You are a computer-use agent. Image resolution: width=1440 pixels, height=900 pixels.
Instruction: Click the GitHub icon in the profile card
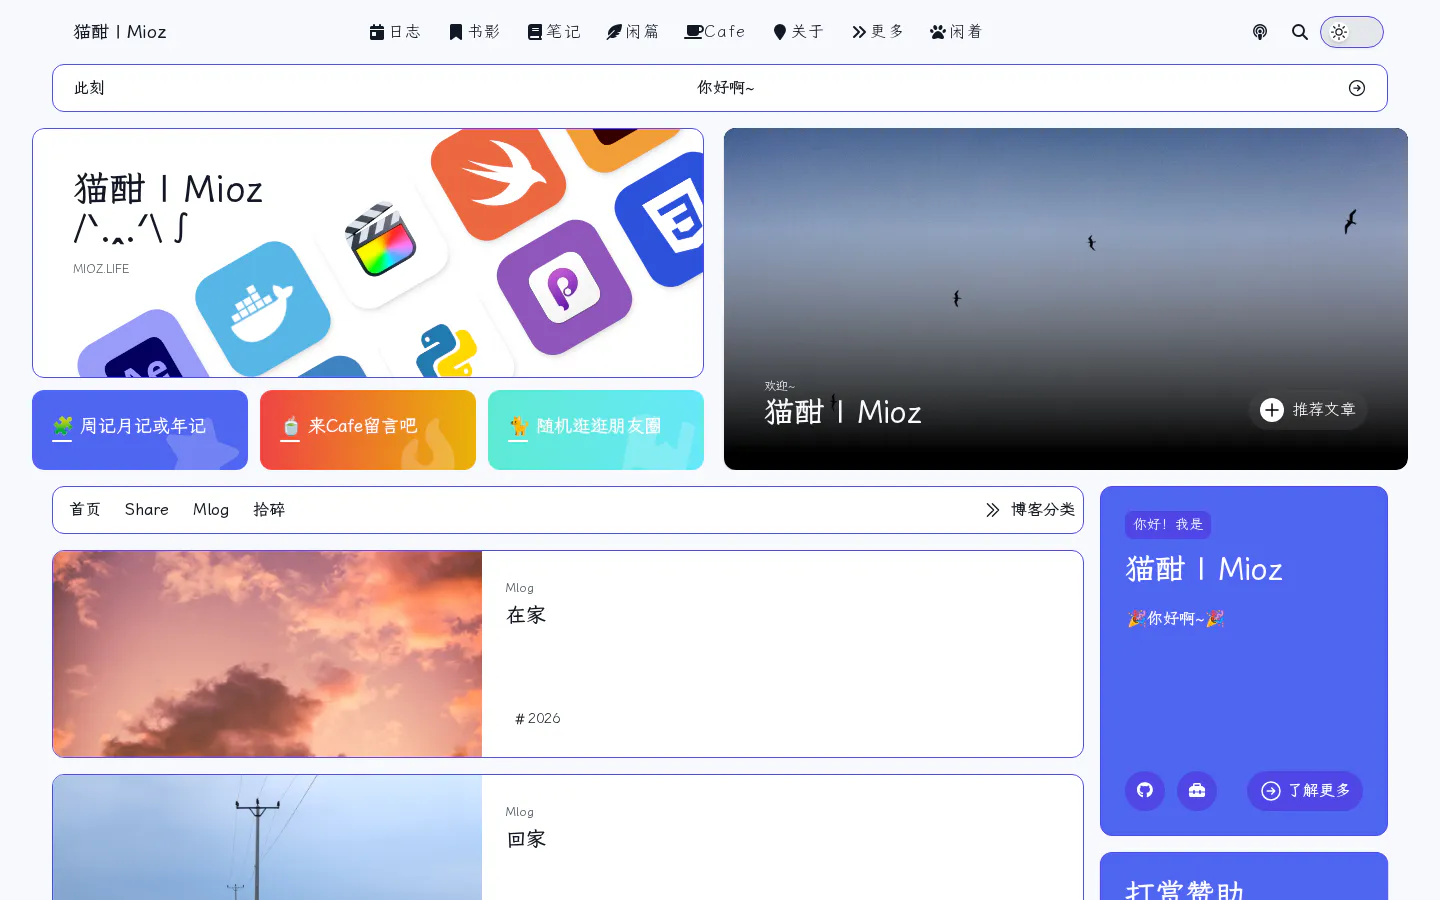[x=1145, y=791]
